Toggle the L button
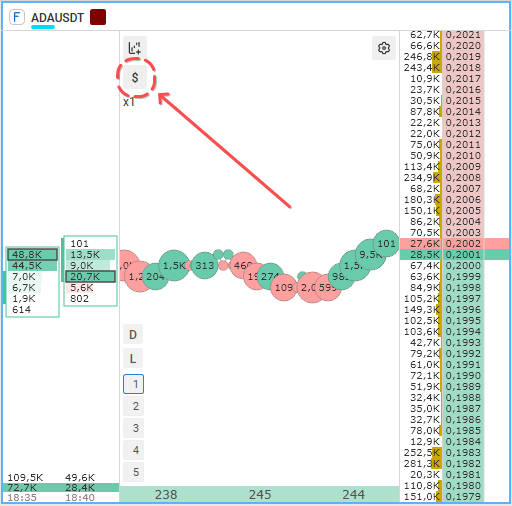512x506 pixels. pos(133,359)
